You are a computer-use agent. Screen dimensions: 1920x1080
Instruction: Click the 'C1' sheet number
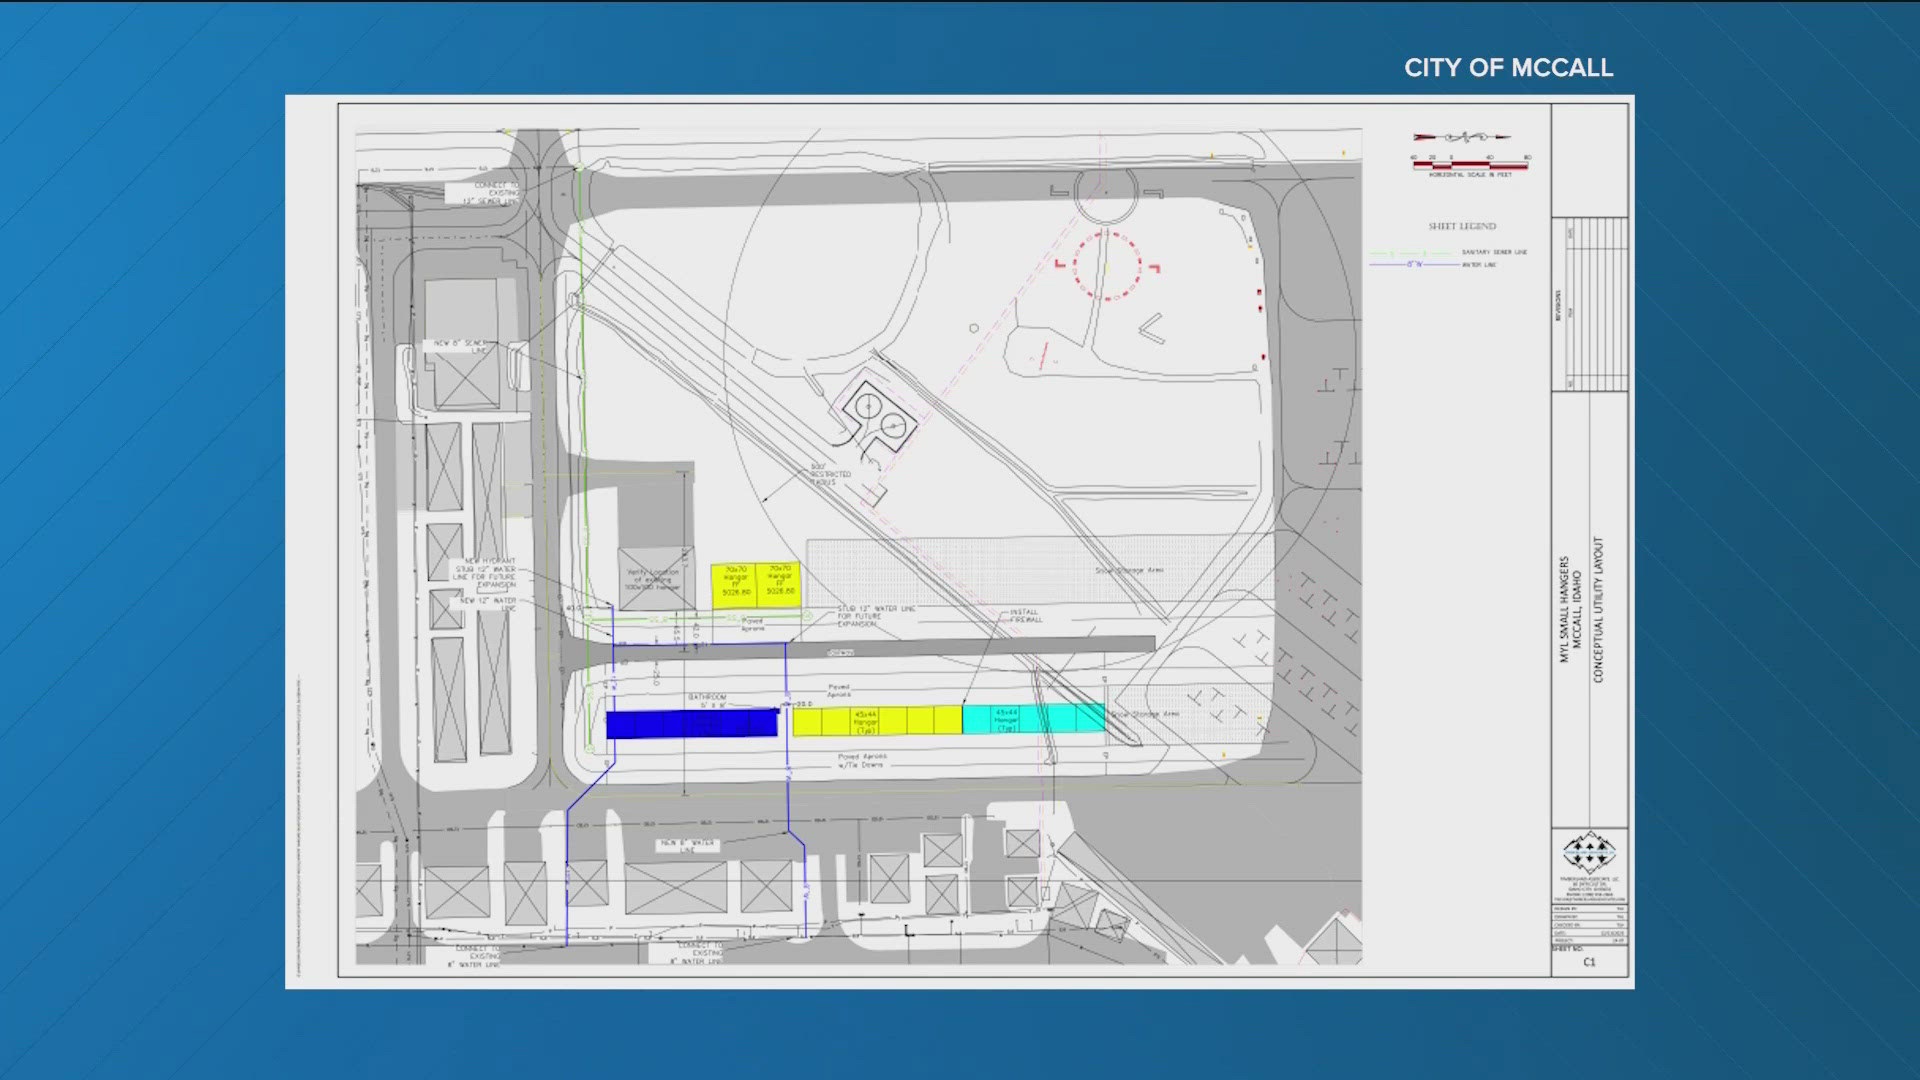tap(1590, 962)
